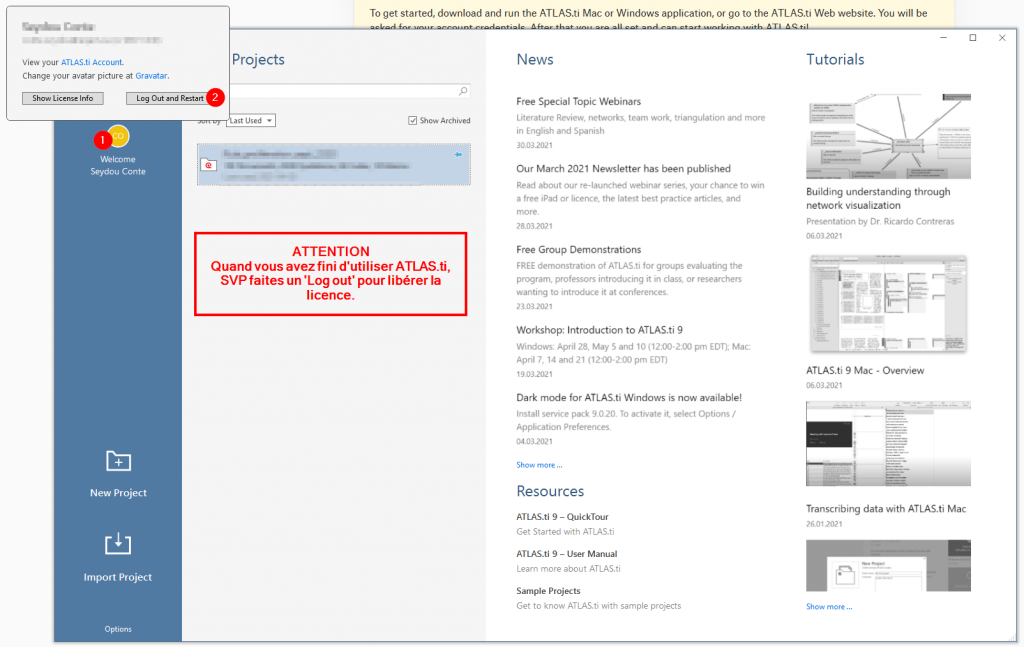The height and width of the screenshot is (647, 1024).
Task: Expand Show more under News
Action: coord(539,465)
